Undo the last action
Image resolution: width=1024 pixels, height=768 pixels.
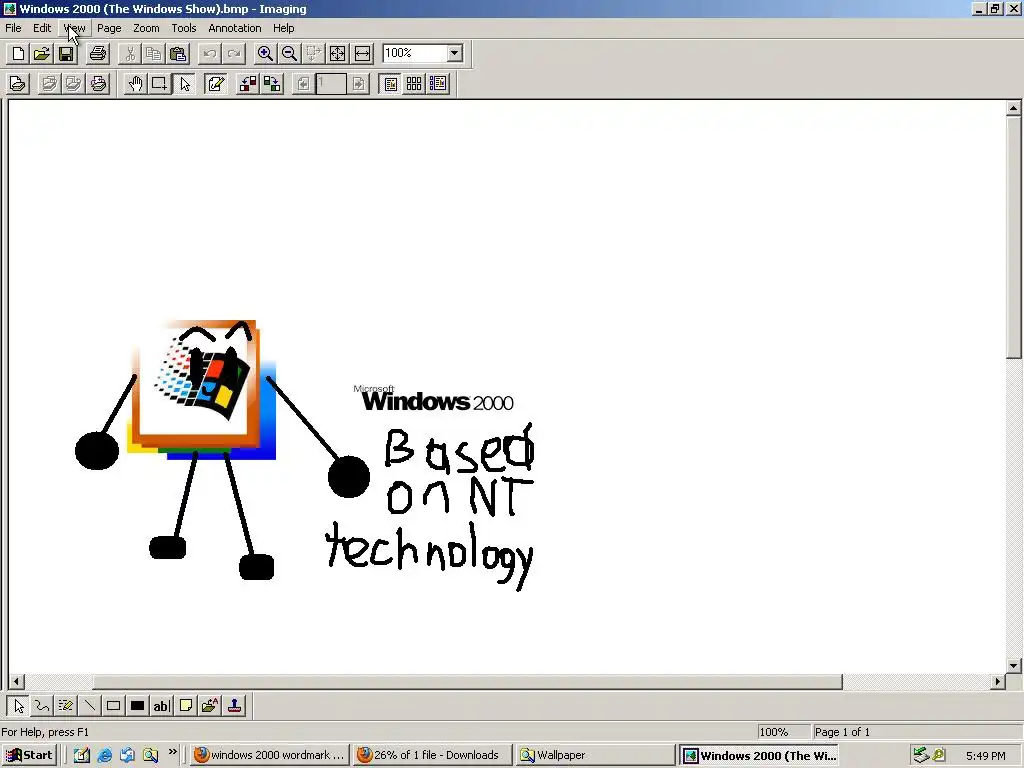coord(210,54)
